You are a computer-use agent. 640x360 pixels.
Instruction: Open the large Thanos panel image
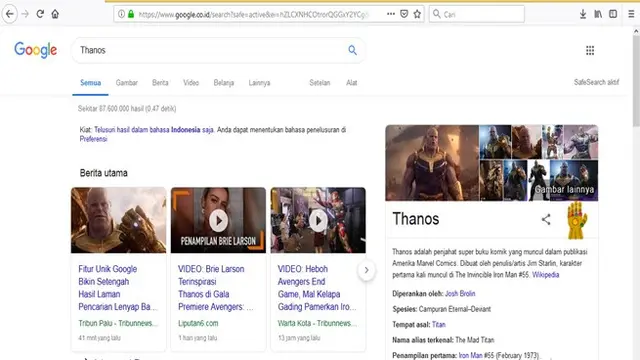[x=432, y=163]
